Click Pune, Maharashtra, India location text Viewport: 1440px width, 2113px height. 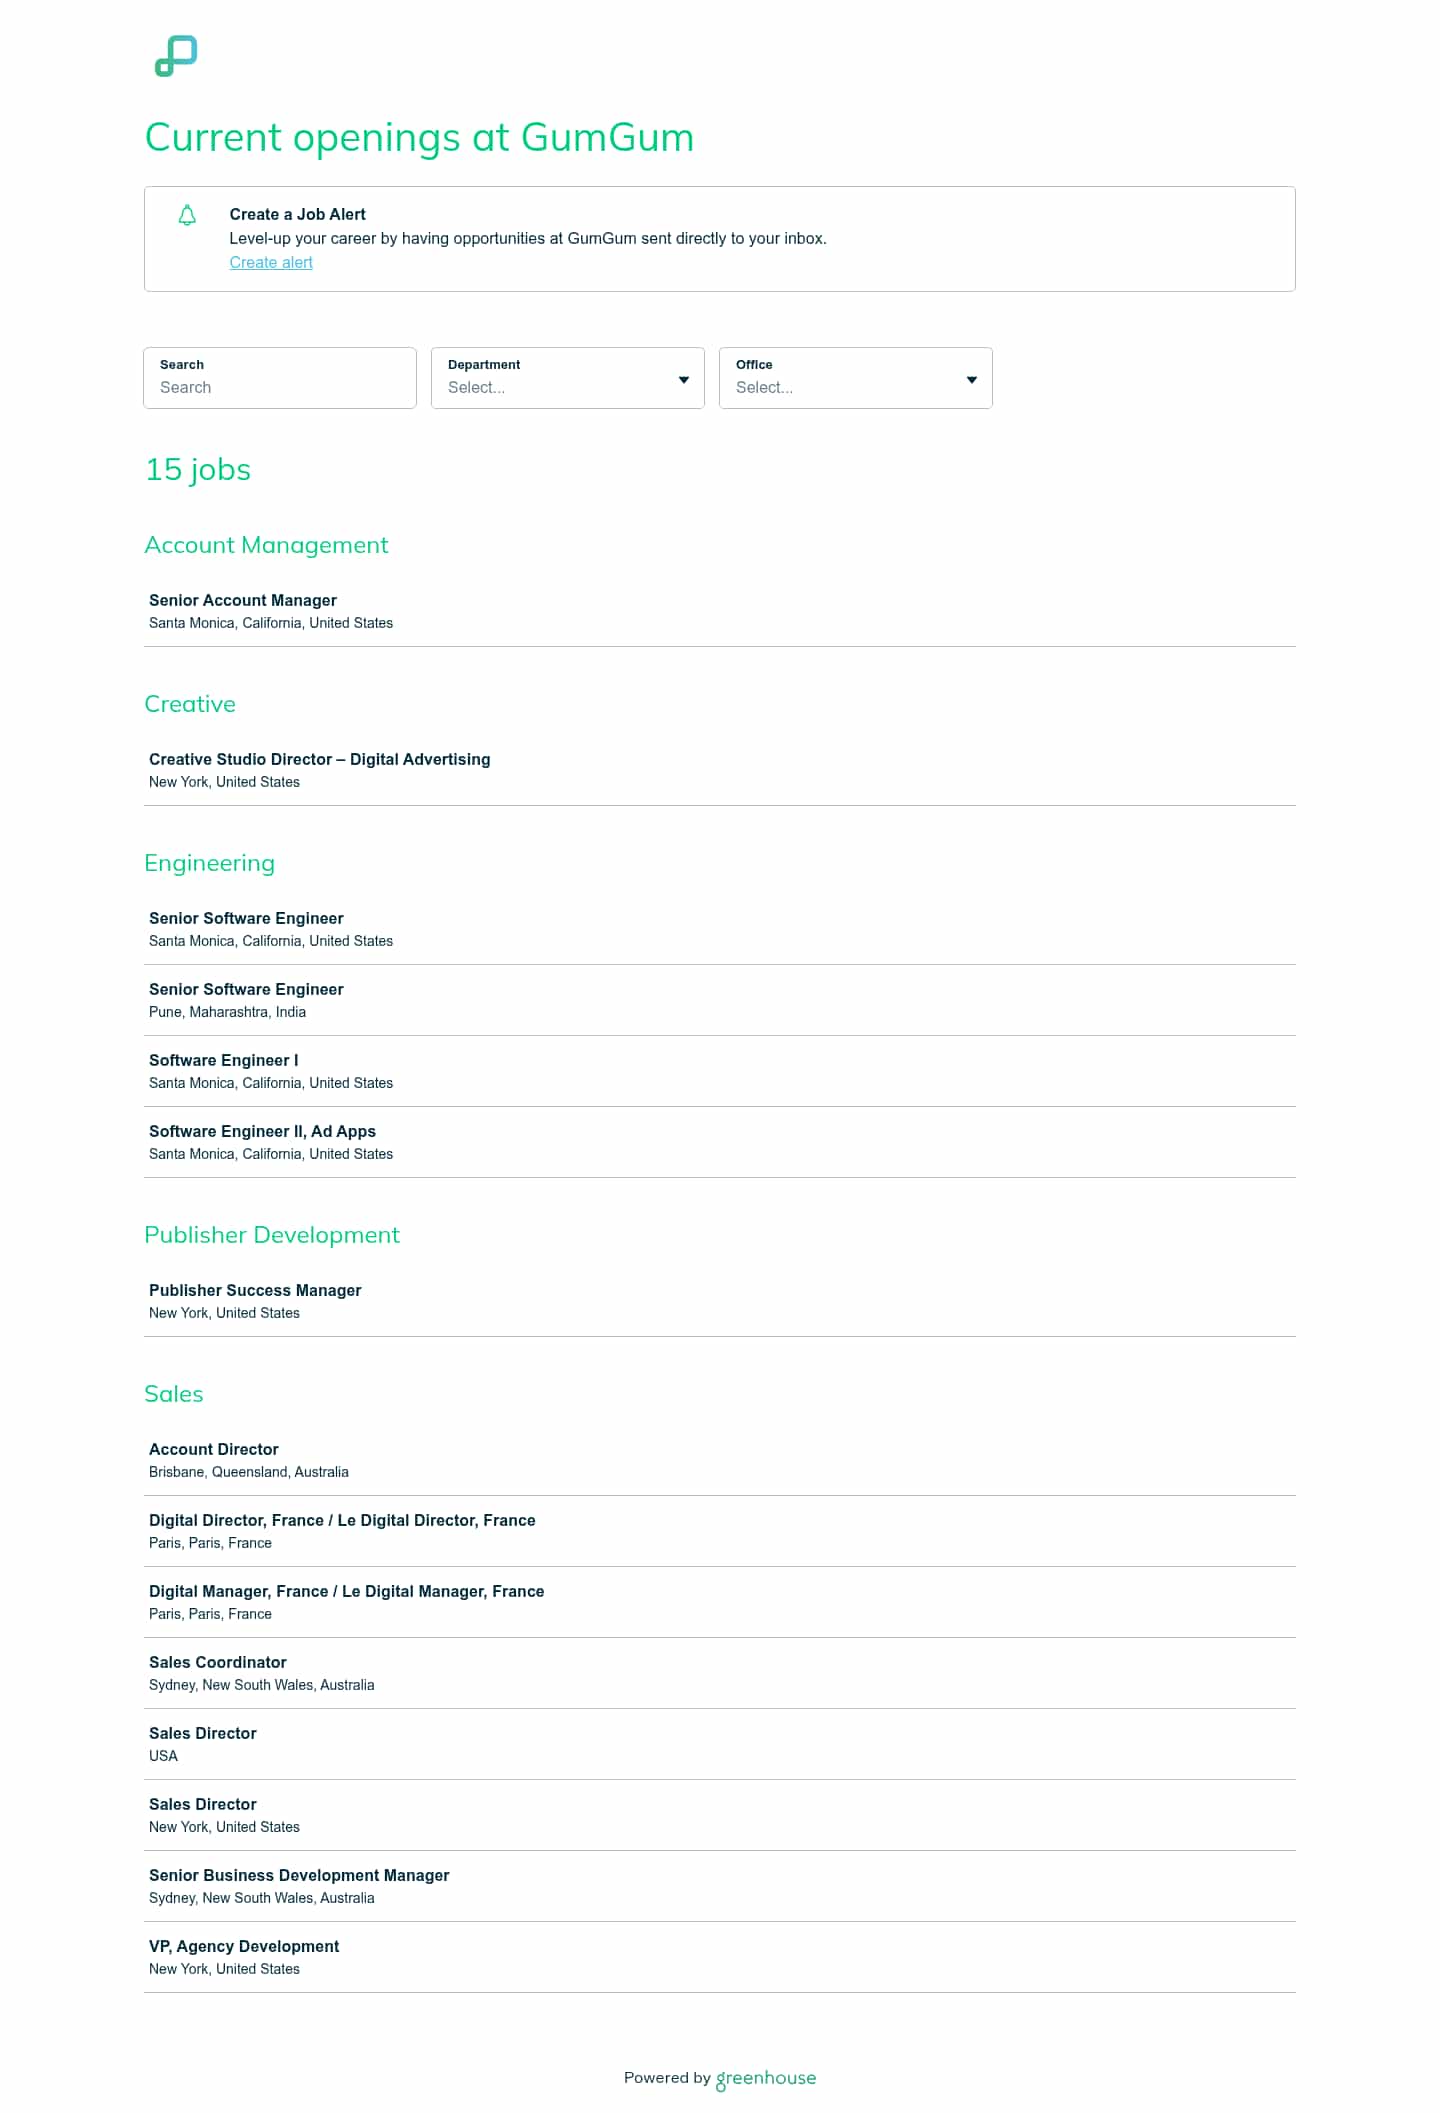(227, 1012)
